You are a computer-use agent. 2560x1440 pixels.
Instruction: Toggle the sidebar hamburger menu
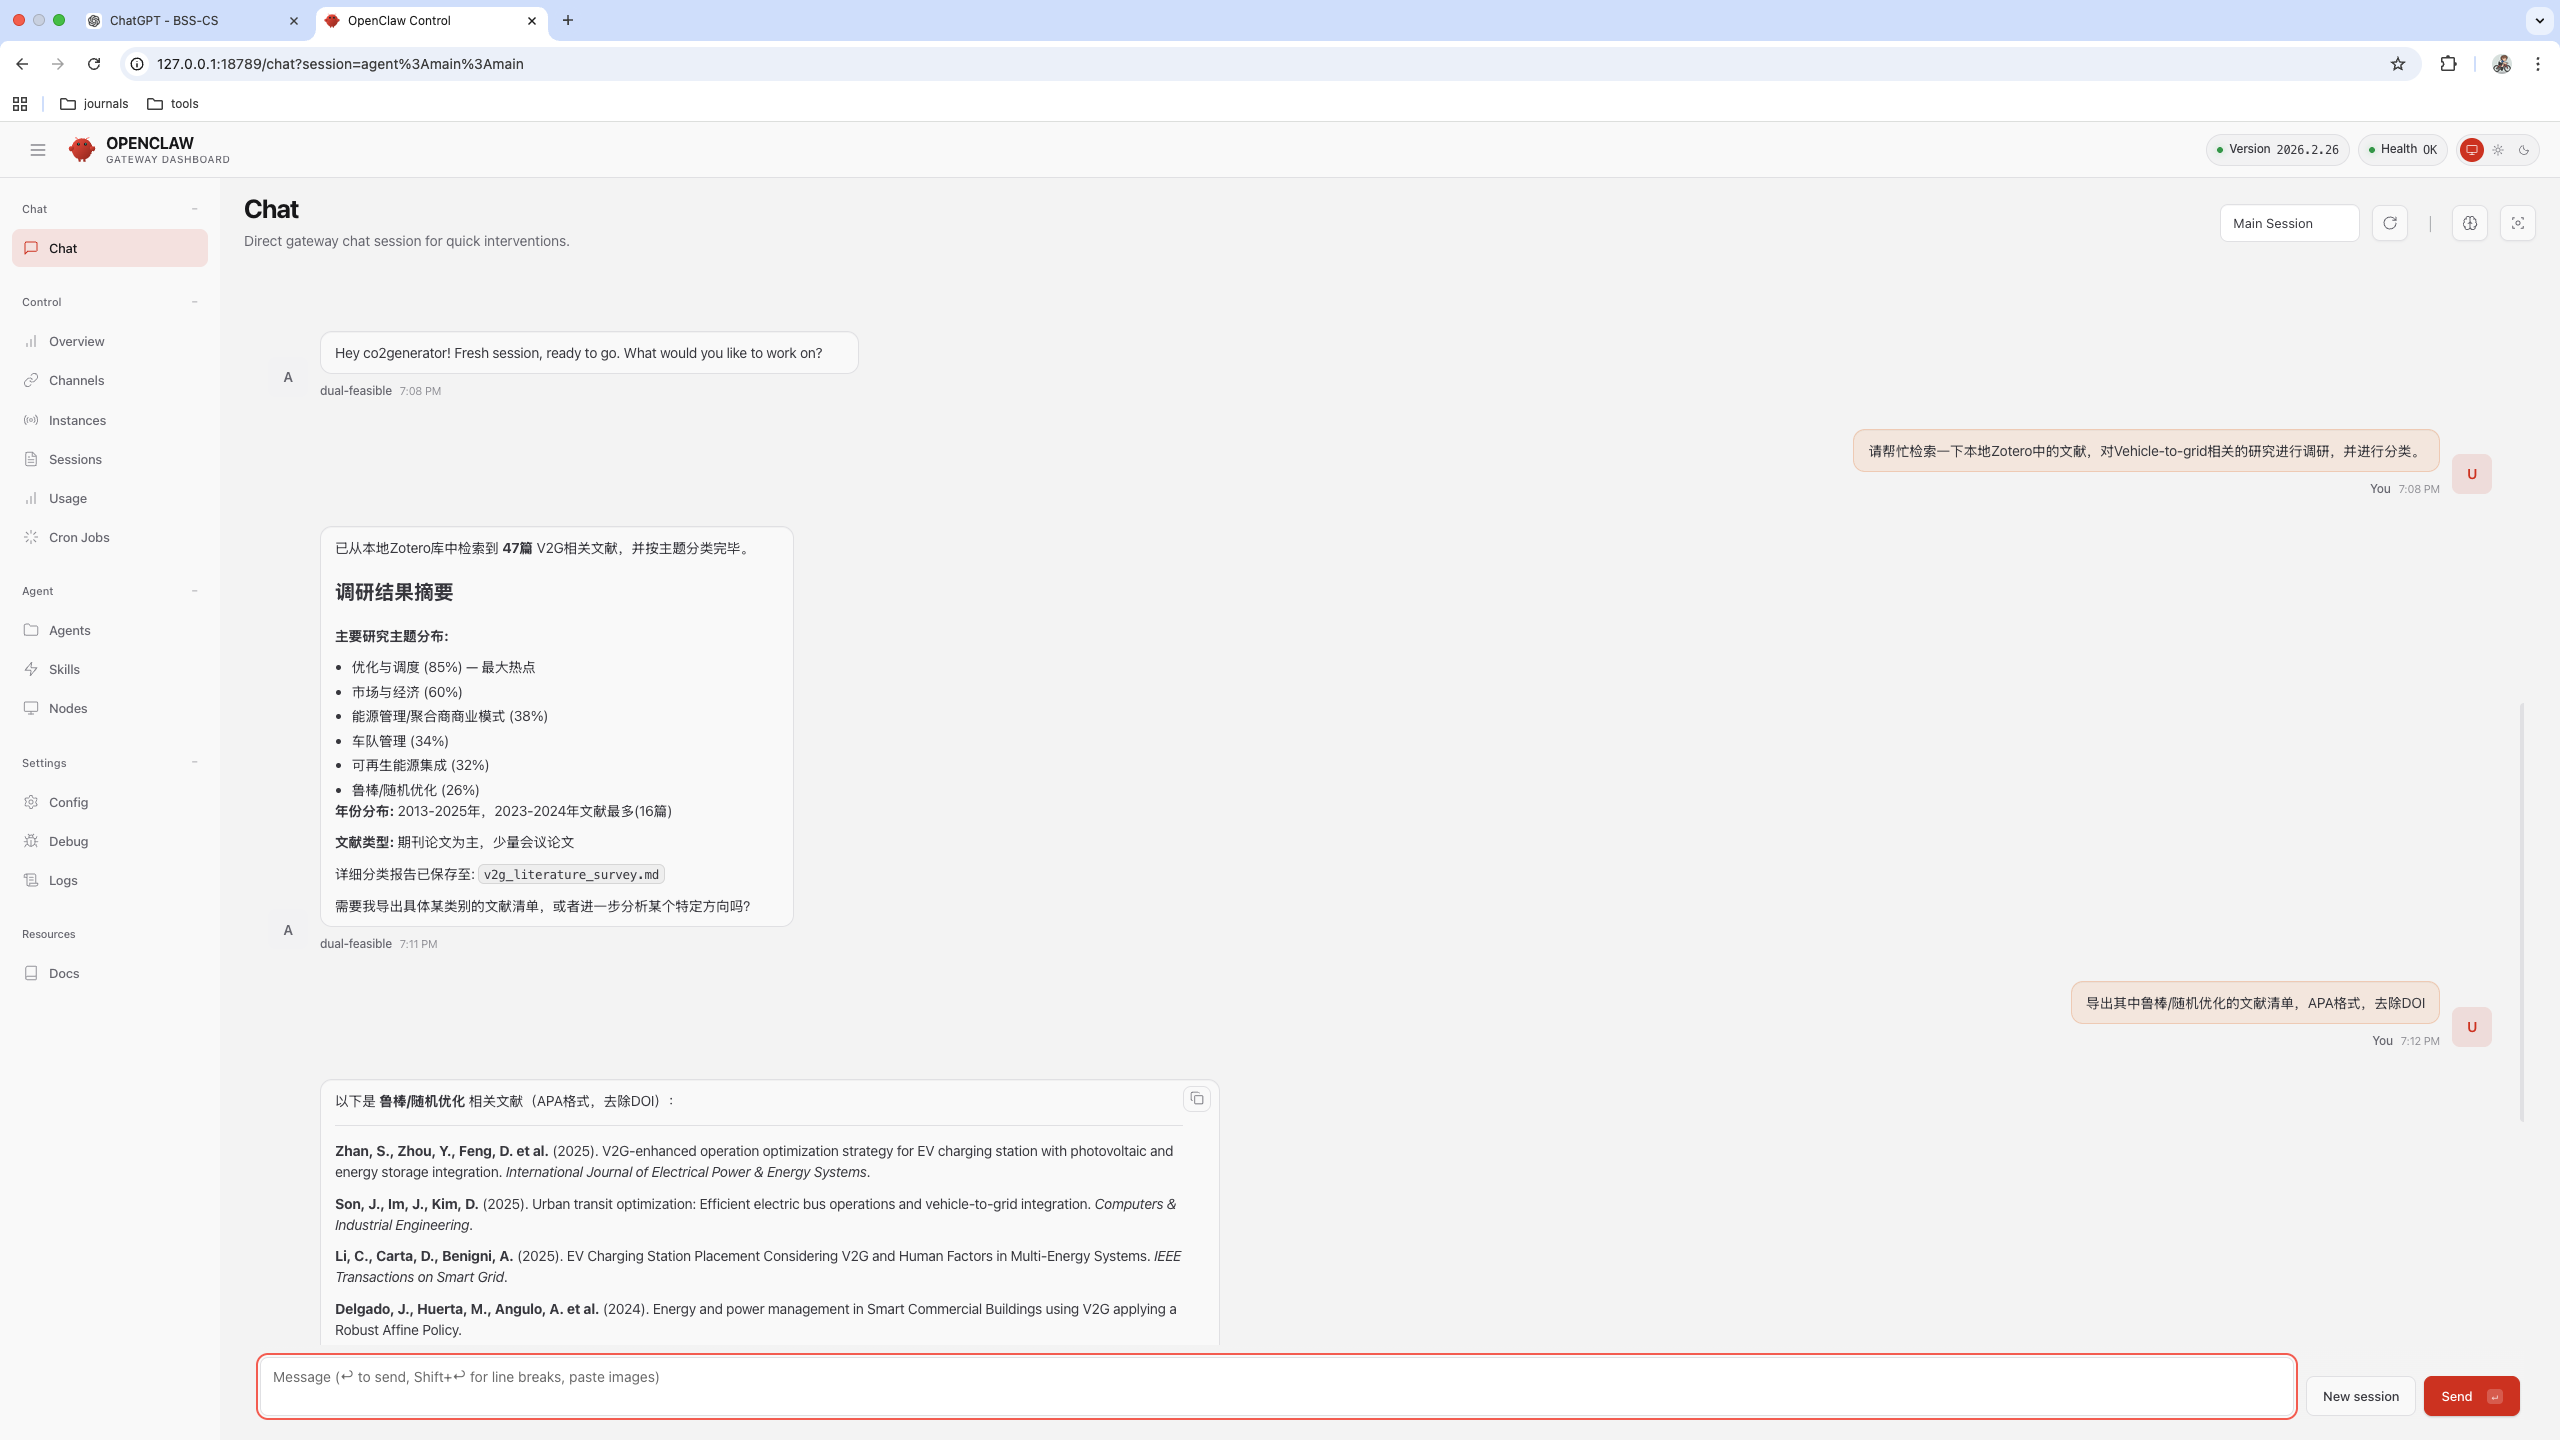coord(38,150)
